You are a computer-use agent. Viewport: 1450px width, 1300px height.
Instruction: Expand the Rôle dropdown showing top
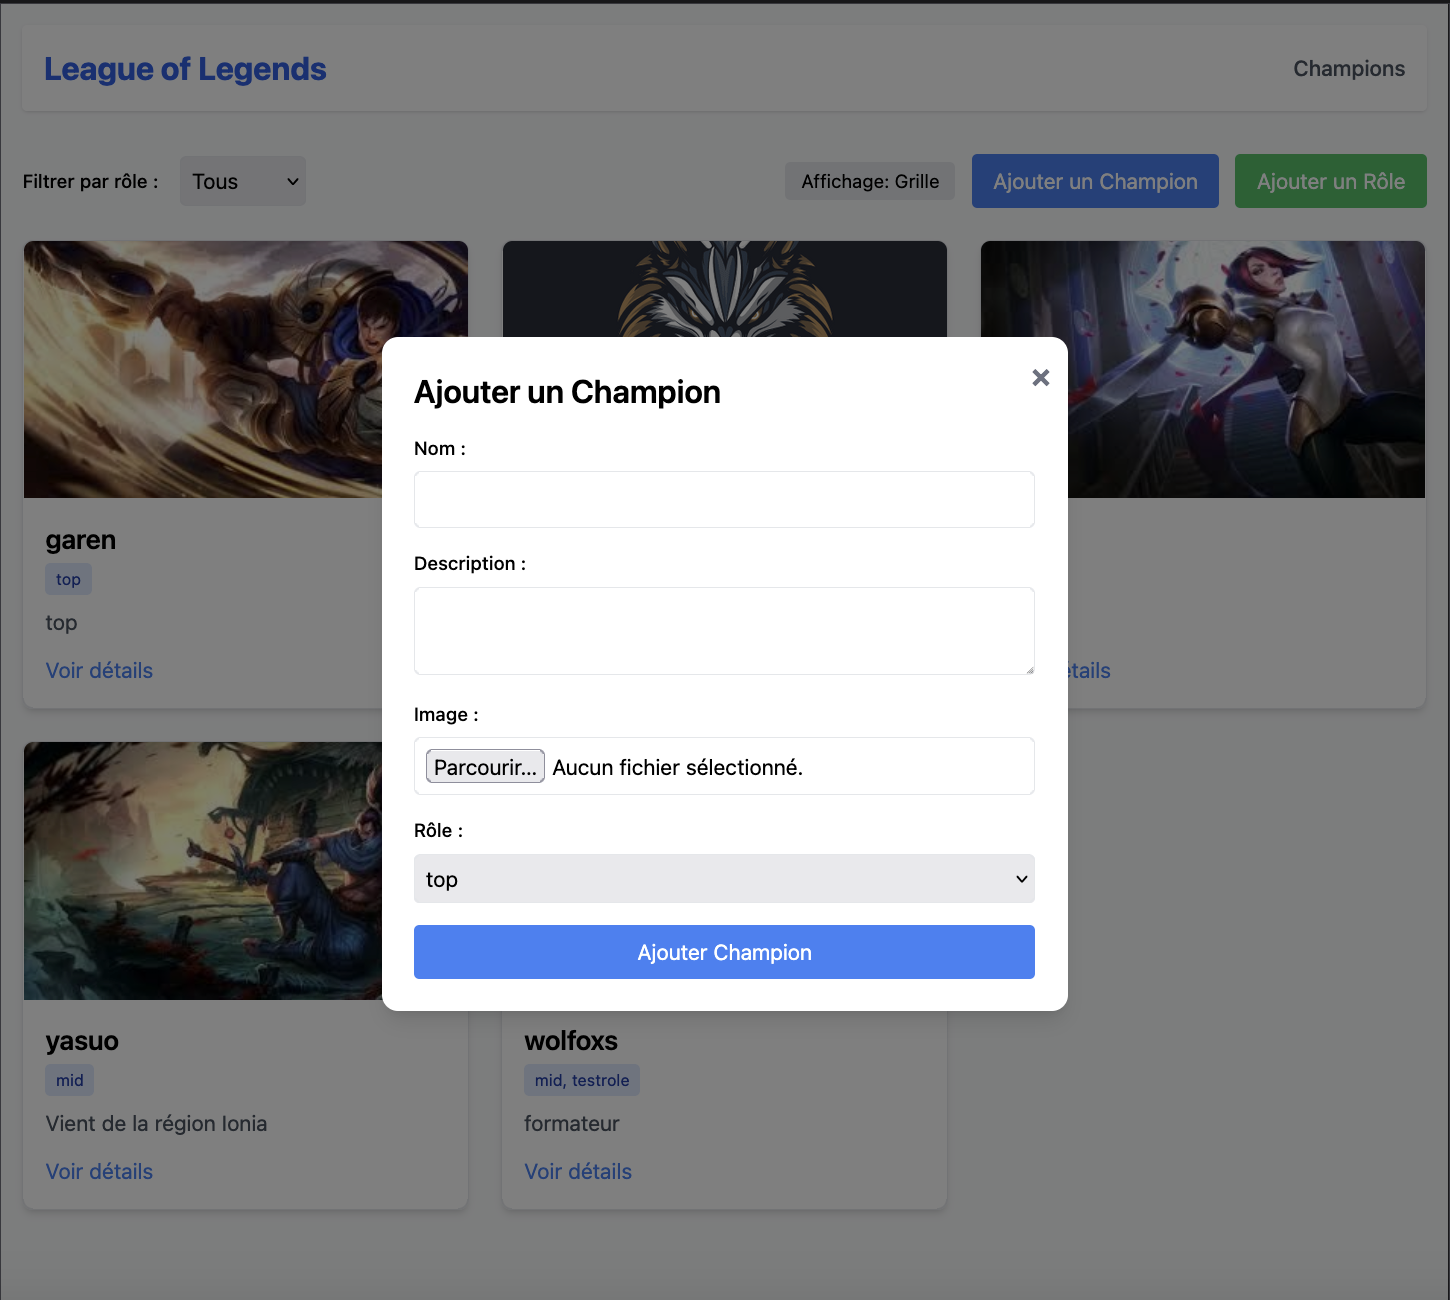pyautogui.click(x=724, y=879)
